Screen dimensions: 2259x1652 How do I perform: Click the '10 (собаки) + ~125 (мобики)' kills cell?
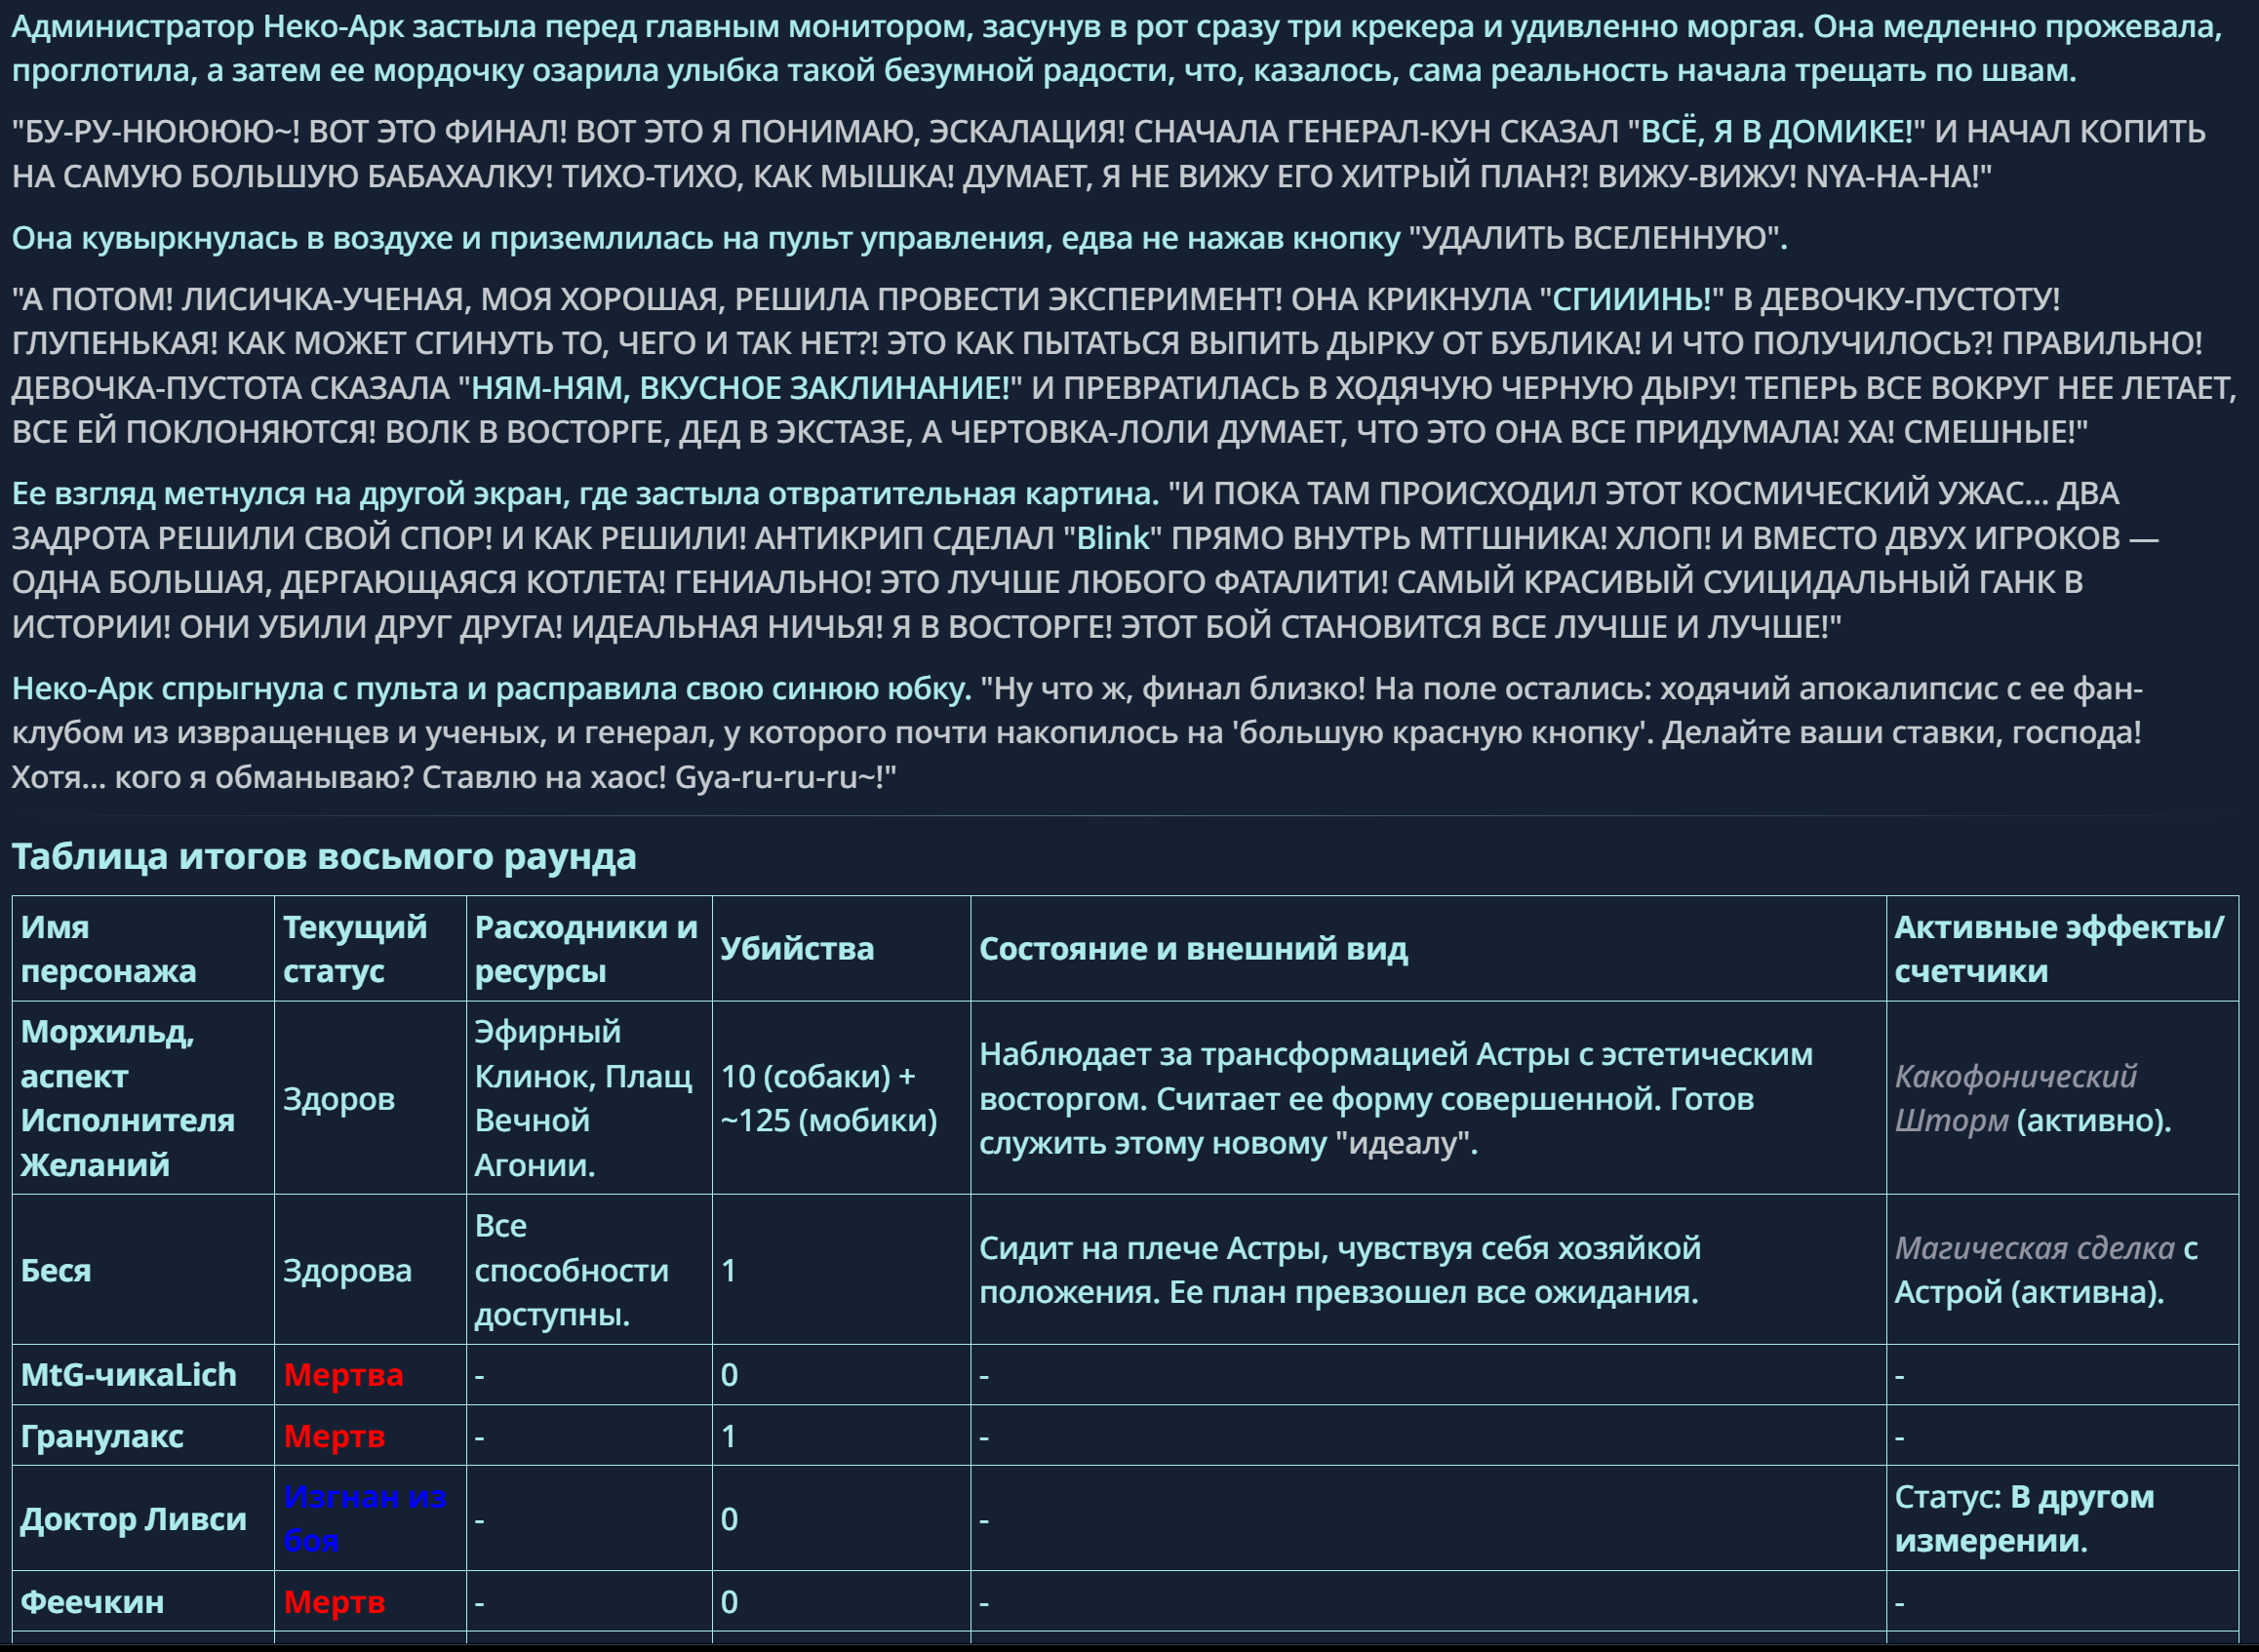828,1098
